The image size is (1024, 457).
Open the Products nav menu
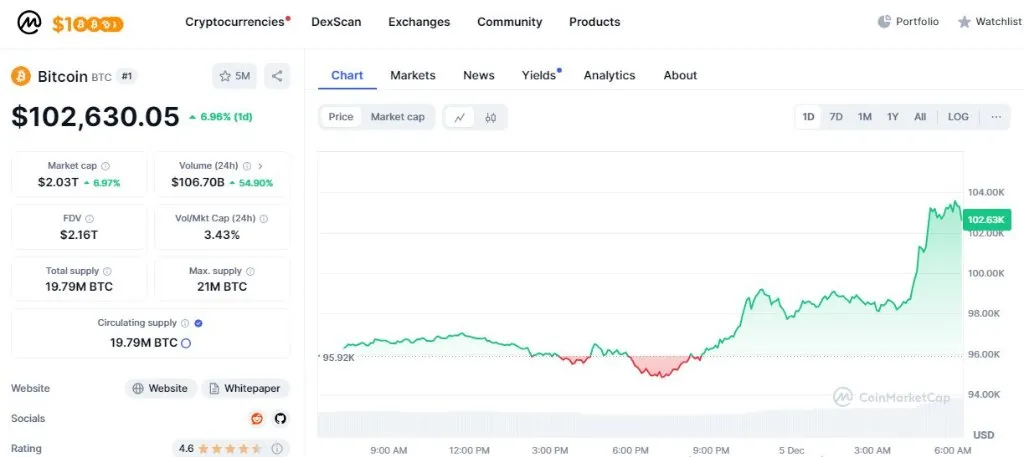595,22
